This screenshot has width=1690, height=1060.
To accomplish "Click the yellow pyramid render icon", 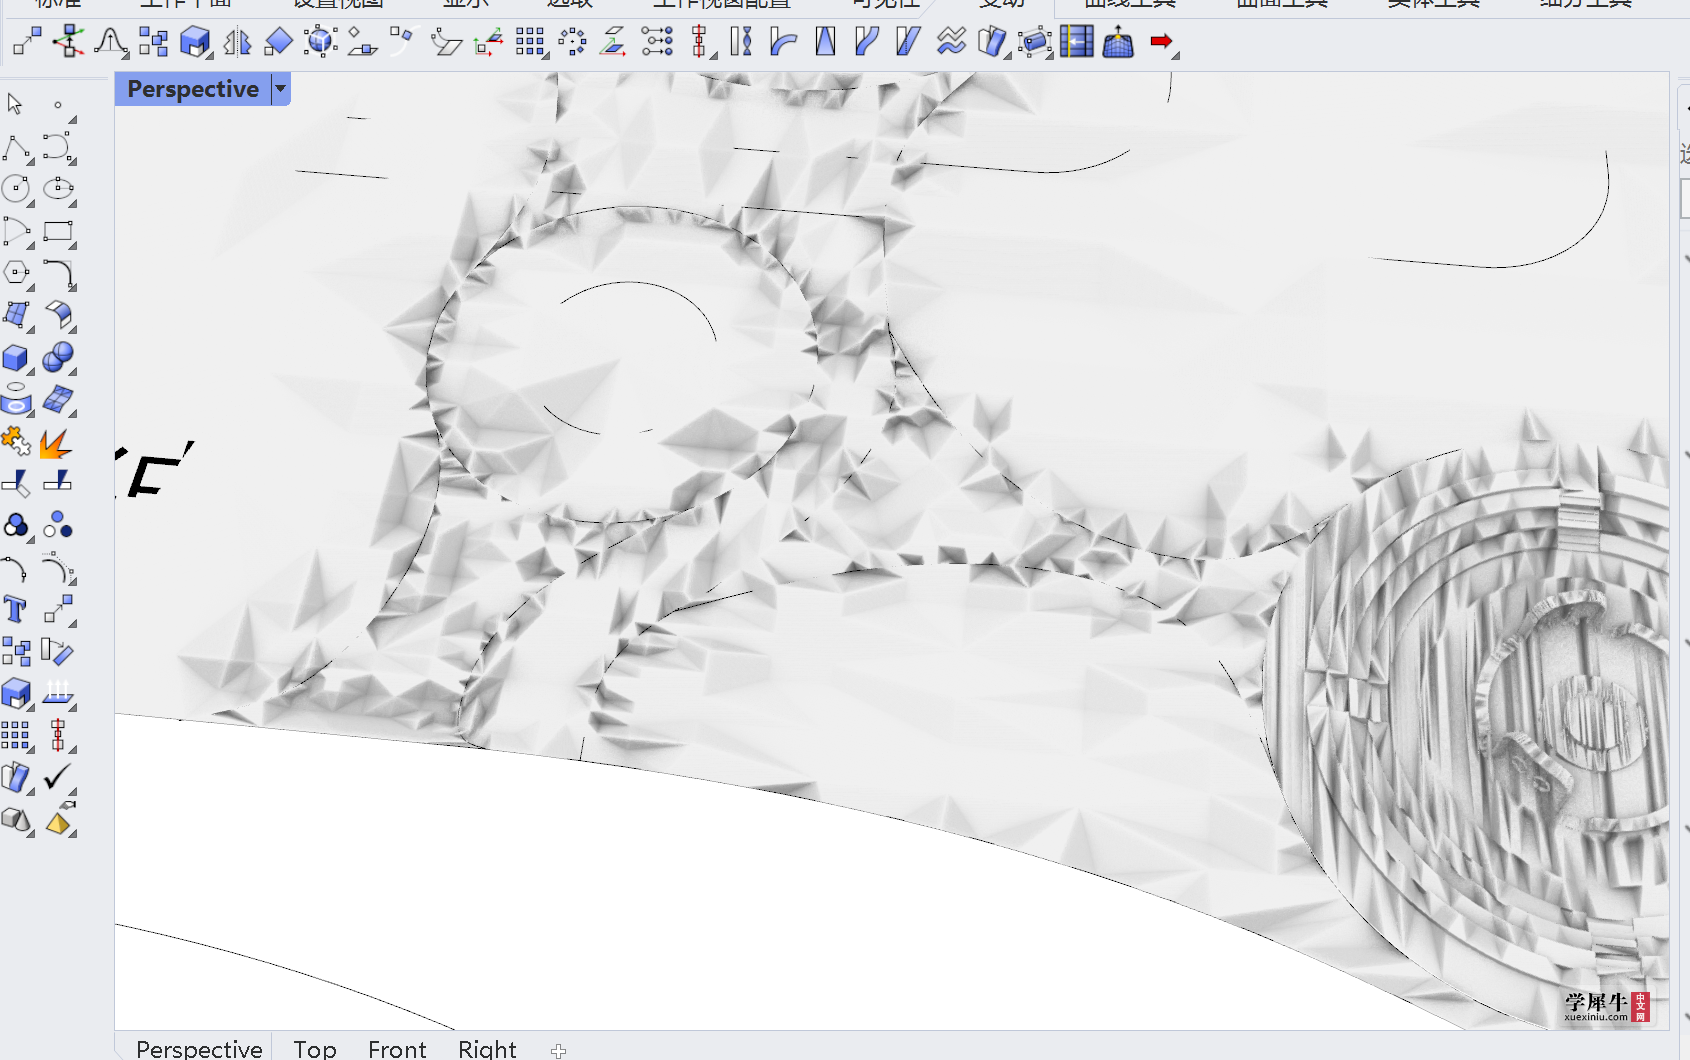I will click(58, 820).
